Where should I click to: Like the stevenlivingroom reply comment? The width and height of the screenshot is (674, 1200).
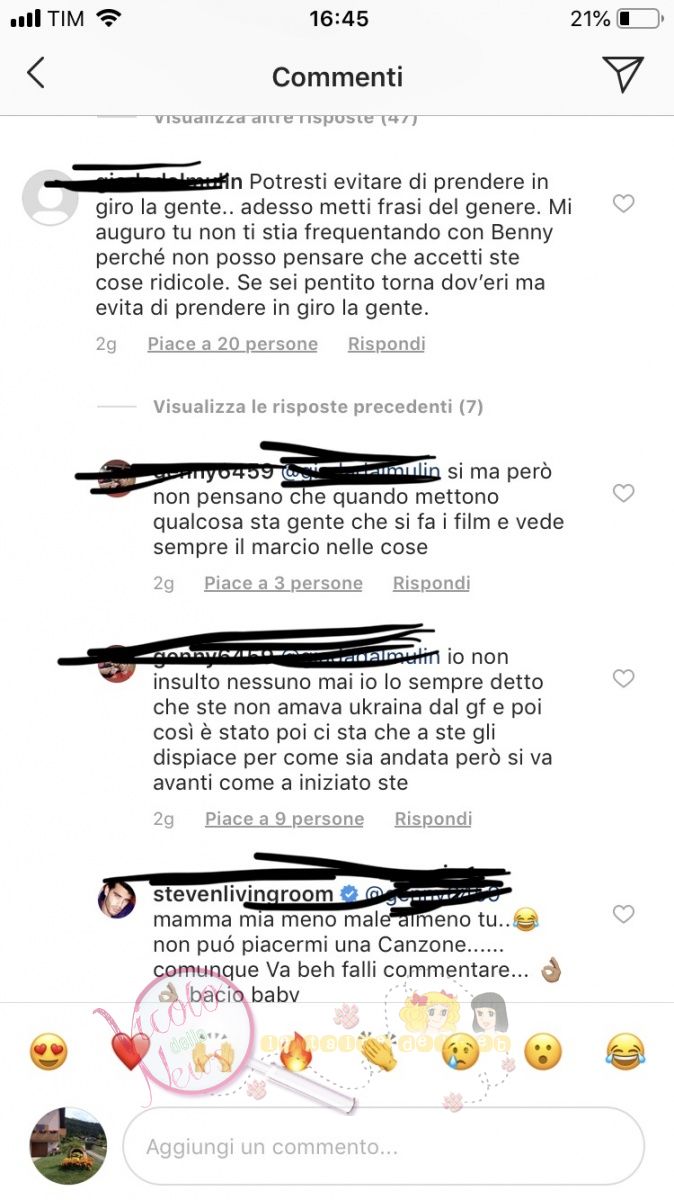tap(623, 914)
